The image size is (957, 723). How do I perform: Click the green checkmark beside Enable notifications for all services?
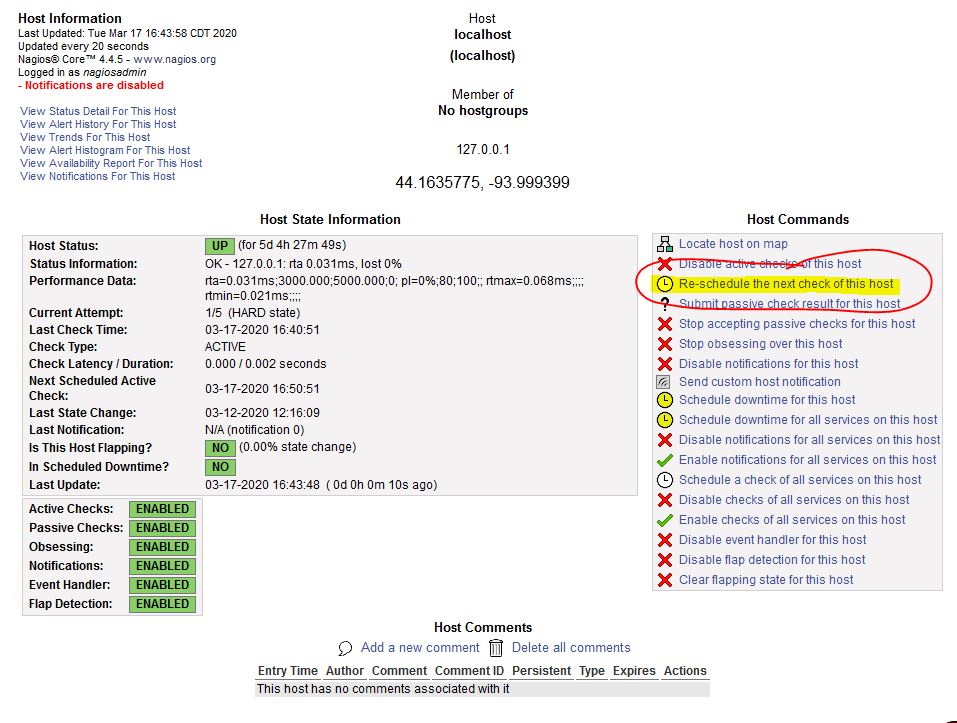click(x=665, y=460)
